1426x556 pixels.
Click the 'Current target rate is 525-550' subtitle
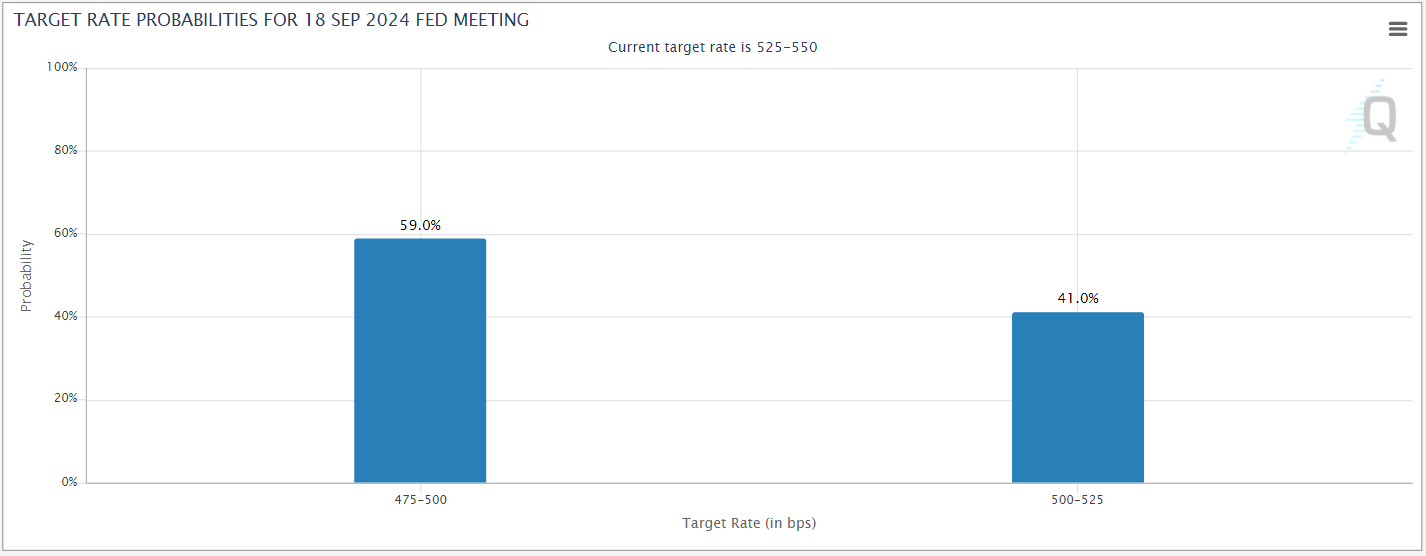point(713,47)
